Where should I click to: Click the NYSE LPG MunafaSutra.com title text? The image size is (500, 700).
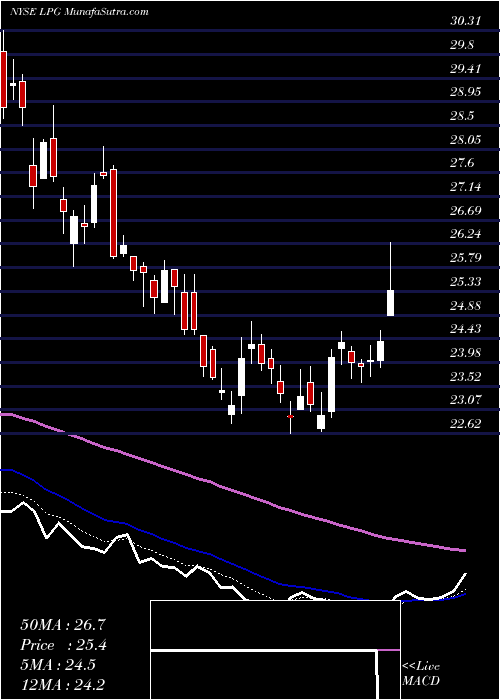(x=79, y=12)
